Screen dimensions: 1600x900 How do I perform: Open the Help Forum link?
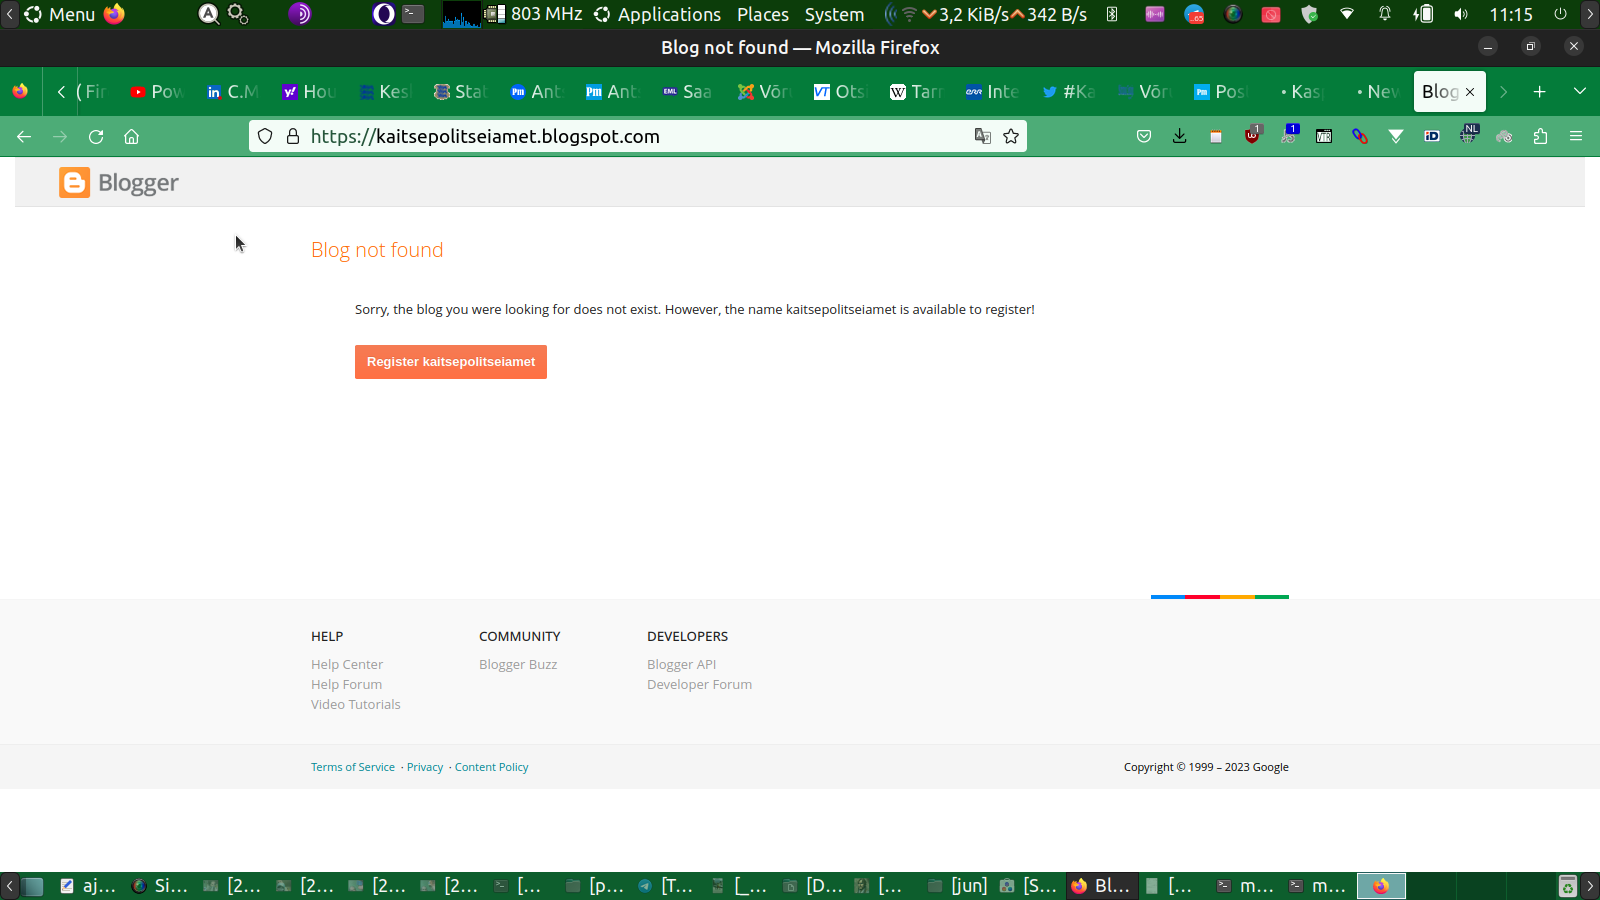click(346, 684)
